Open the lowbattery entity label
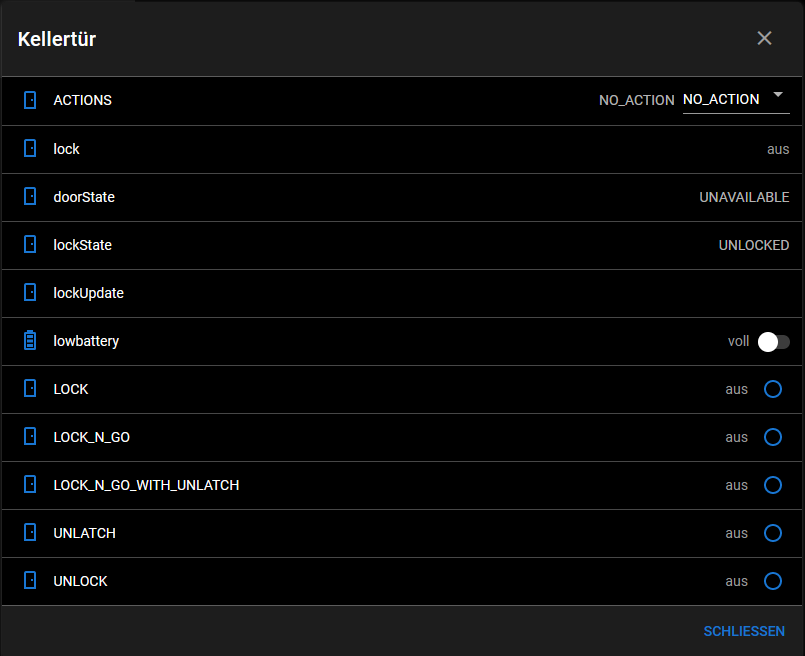This screenshot has height=656, width=805. point(86,341)
